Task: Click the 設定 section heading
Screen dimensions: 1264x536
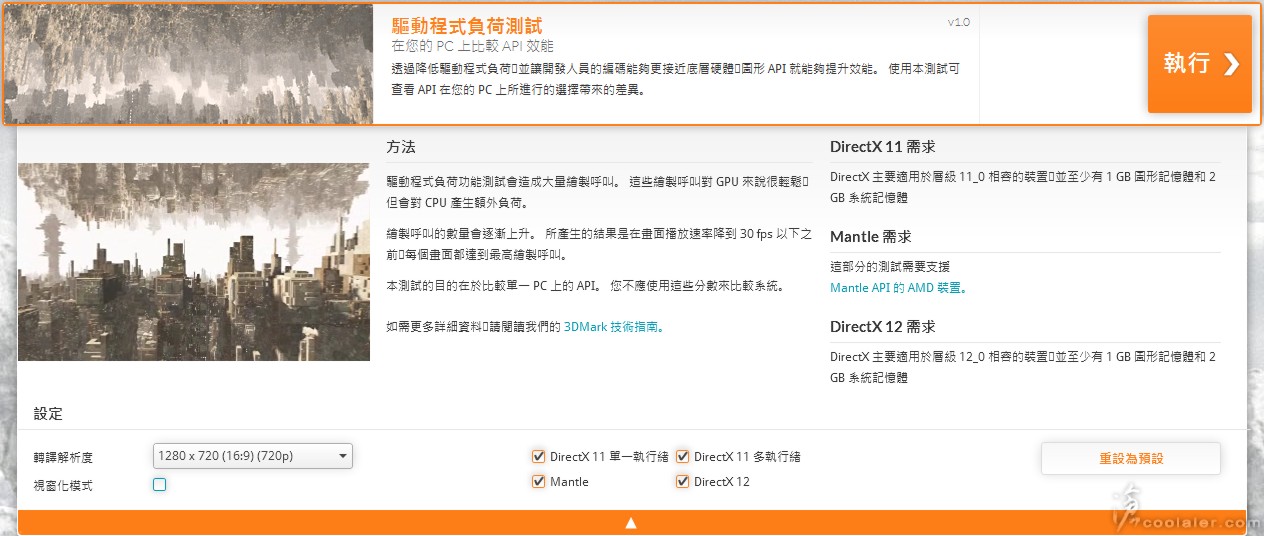Action: [x=48, y=414]
